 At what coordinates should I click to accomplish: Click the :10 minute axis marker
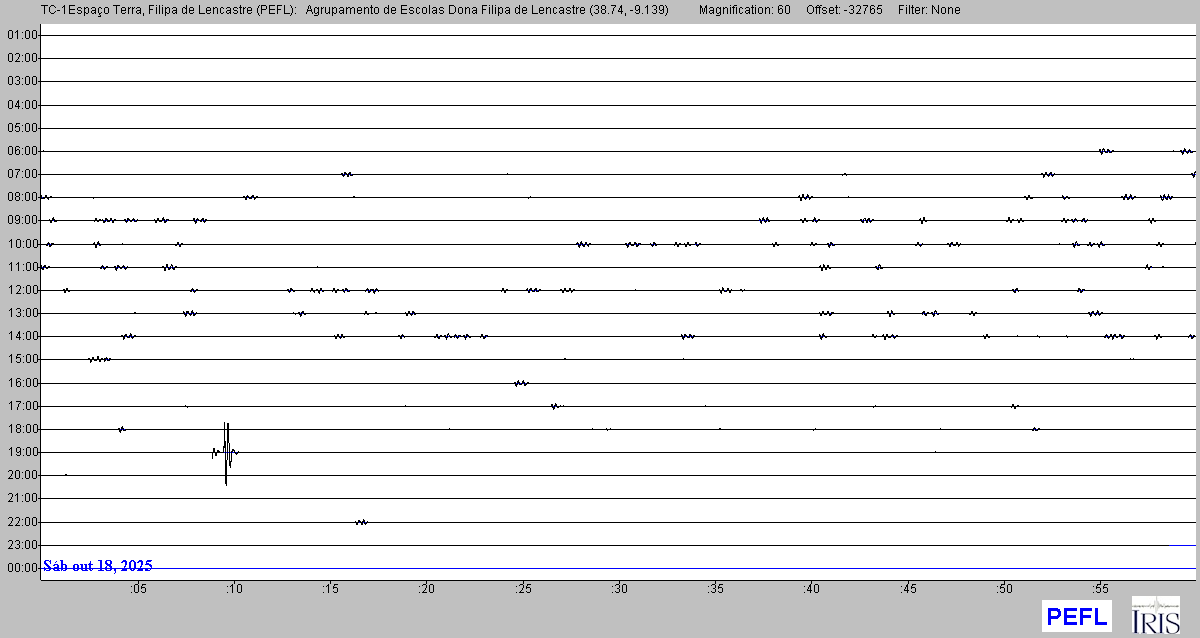pos(233,589)
